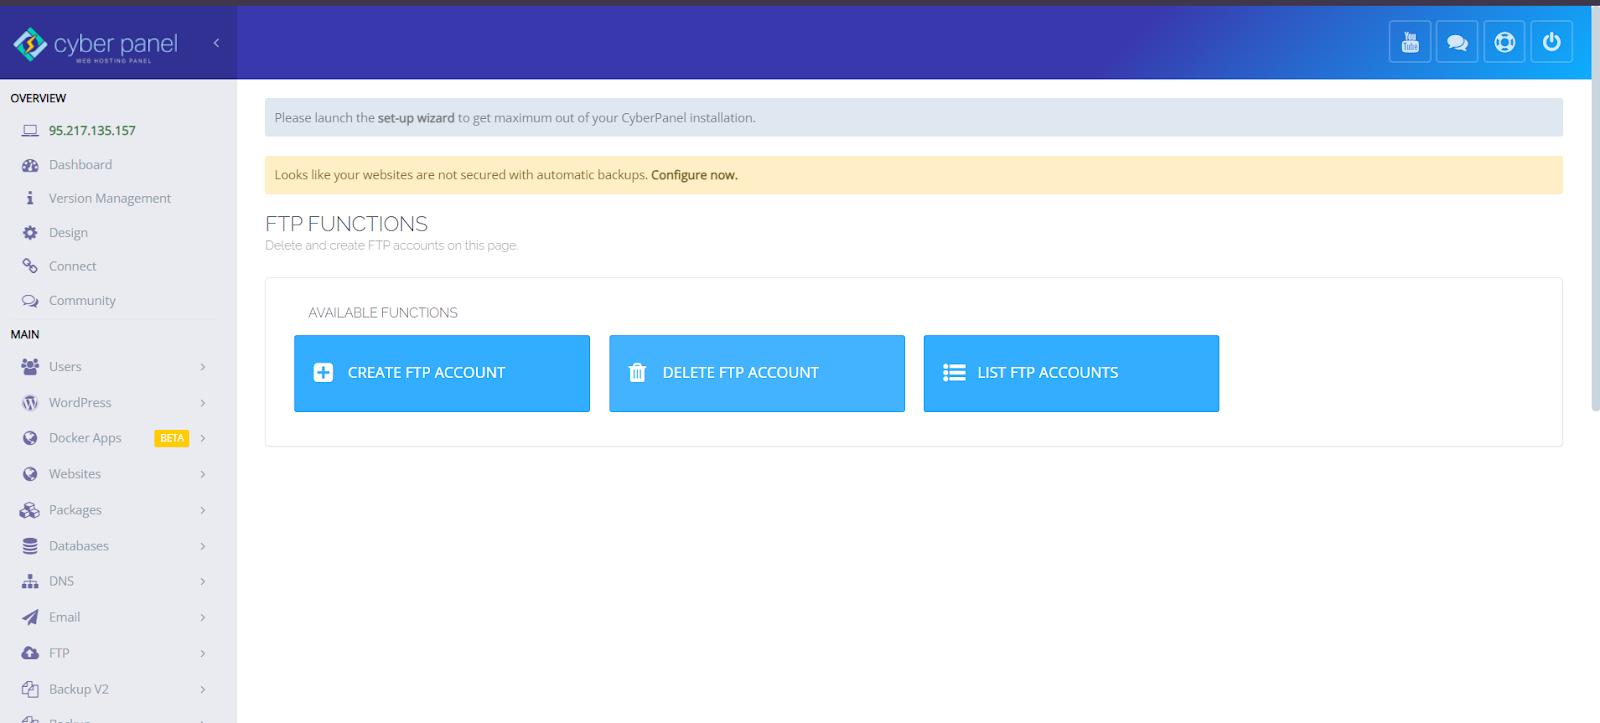Click the LIST FTP ACCOUNTS button
Screen dimensions: 1600x723
click(x=1071, y=373)
